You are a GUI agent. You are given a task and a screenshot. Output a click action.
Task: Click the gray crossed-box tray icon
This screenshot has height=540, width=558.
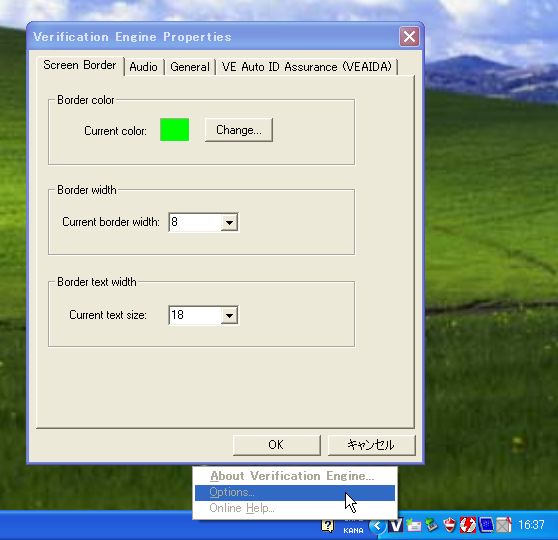pos(504,525)
